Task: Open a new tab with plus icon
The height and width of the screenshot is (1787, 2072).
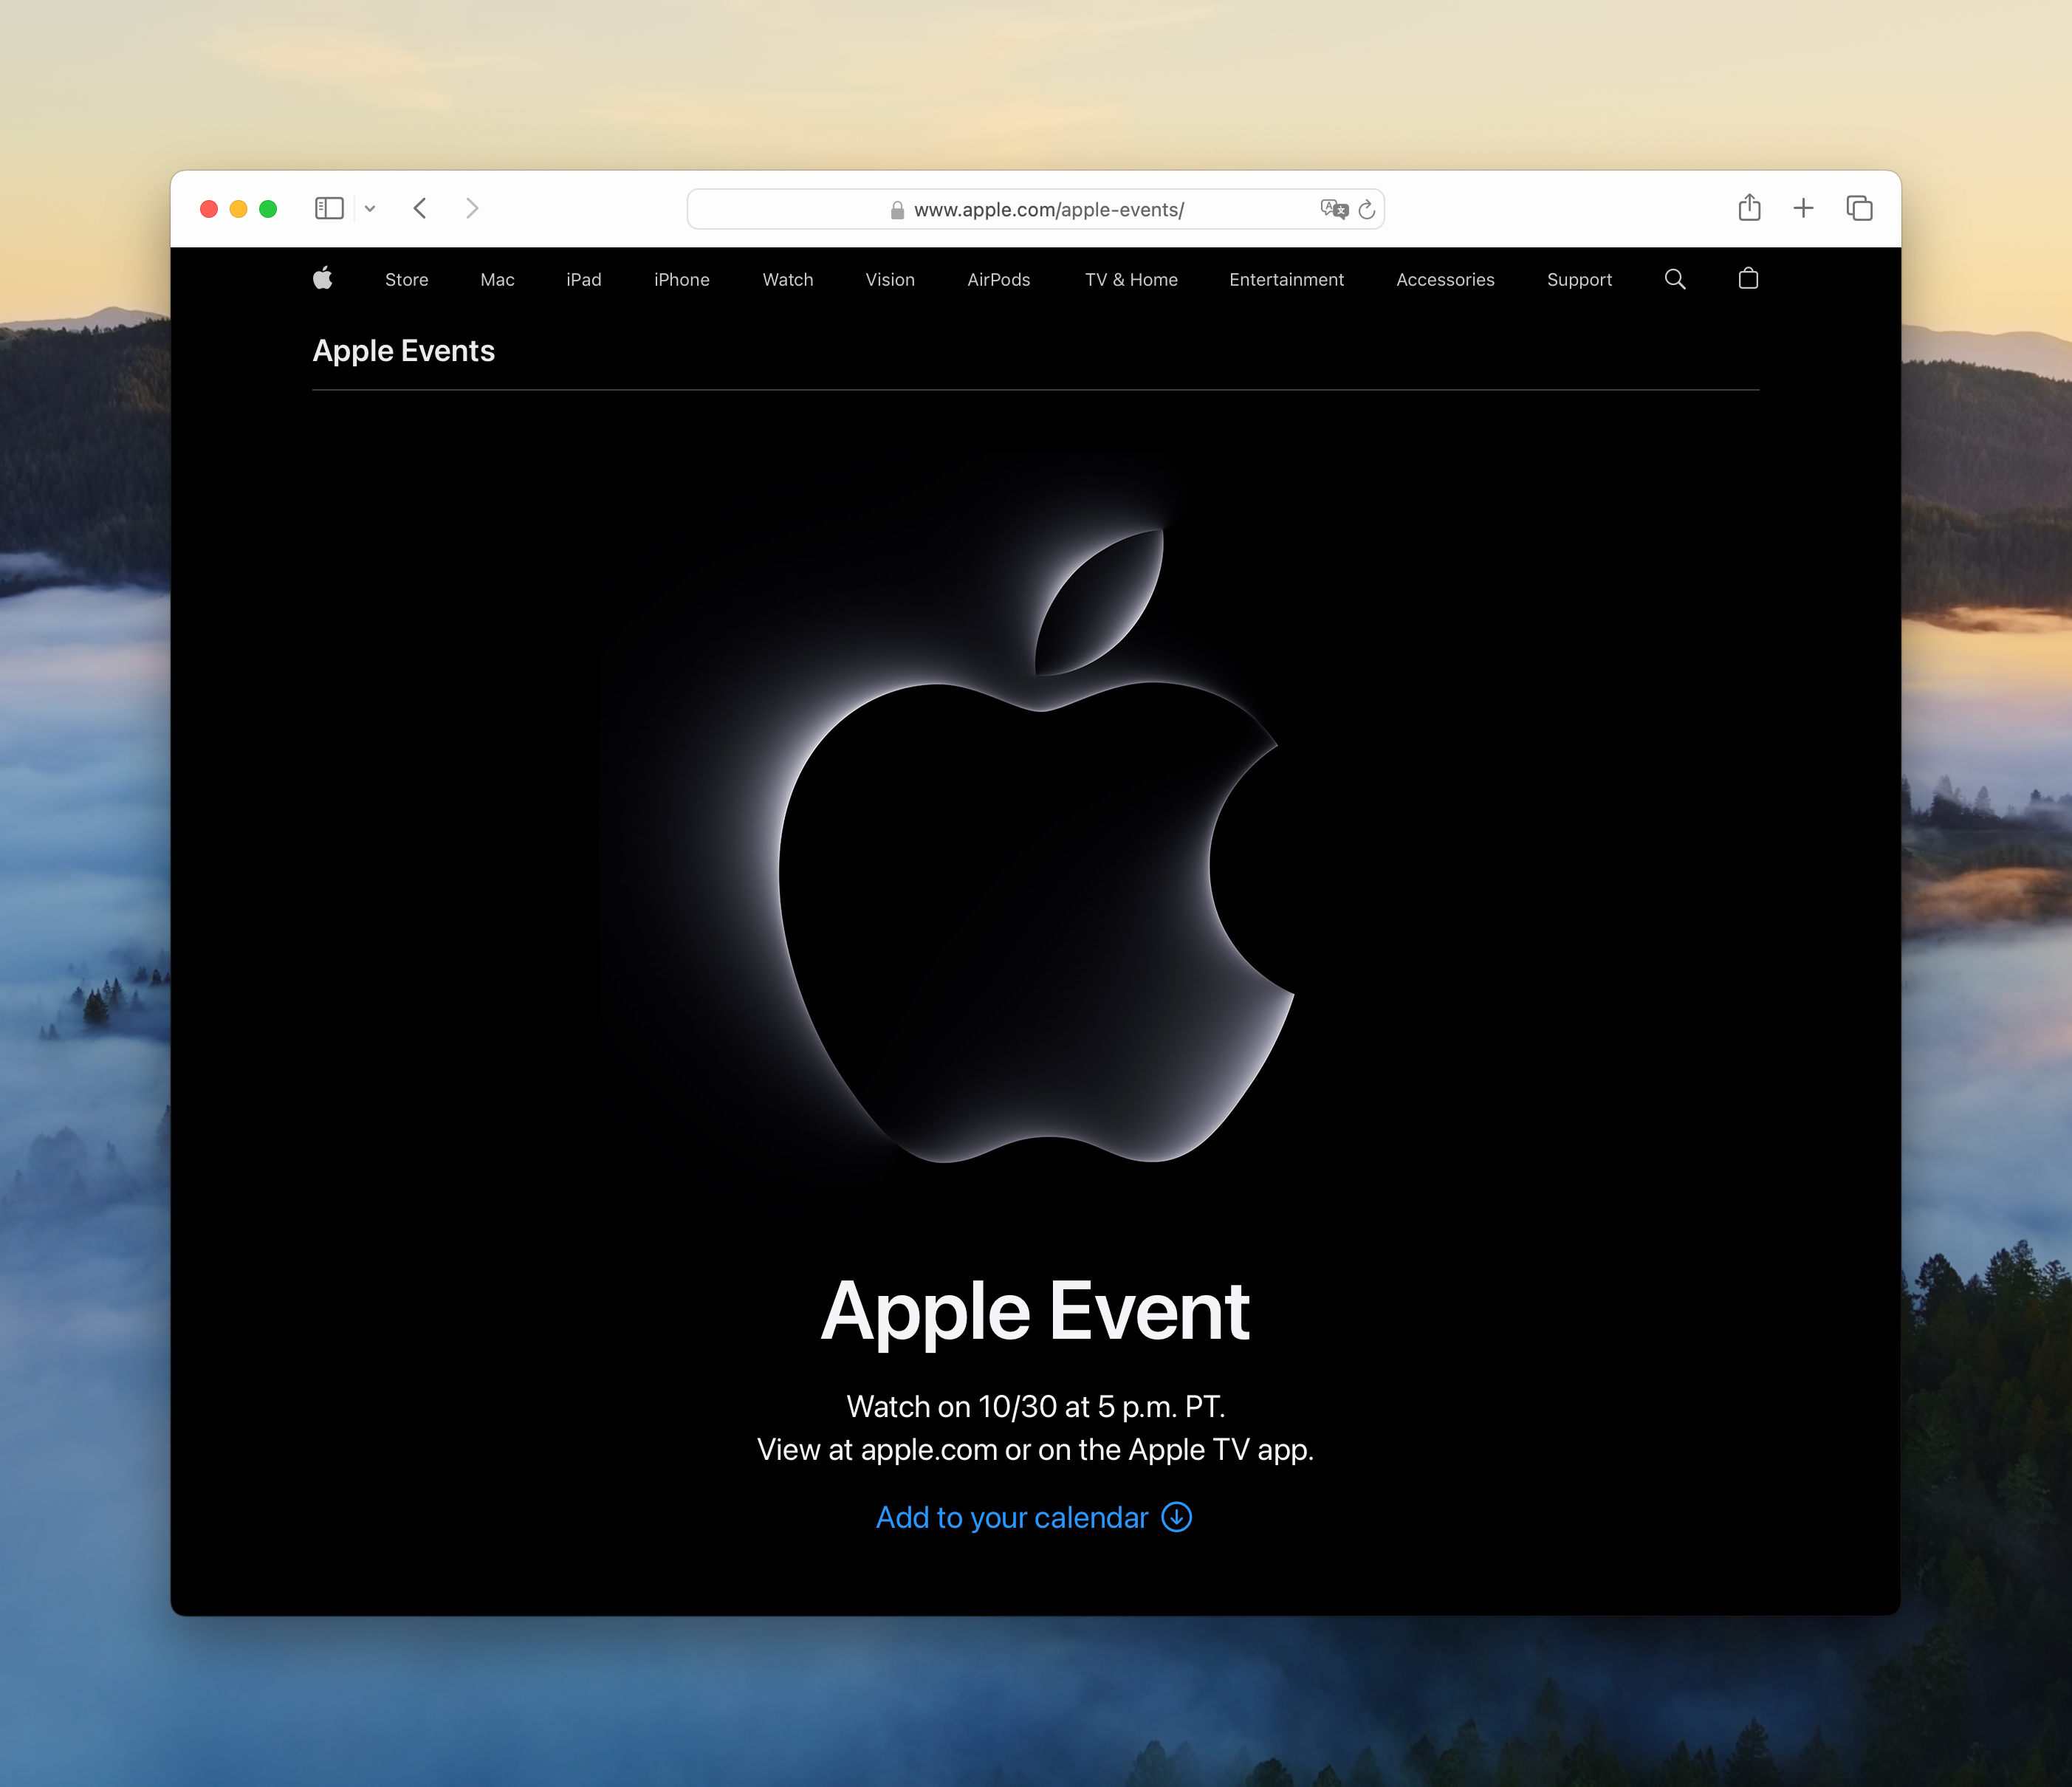Action: (x=1803, y=208)
